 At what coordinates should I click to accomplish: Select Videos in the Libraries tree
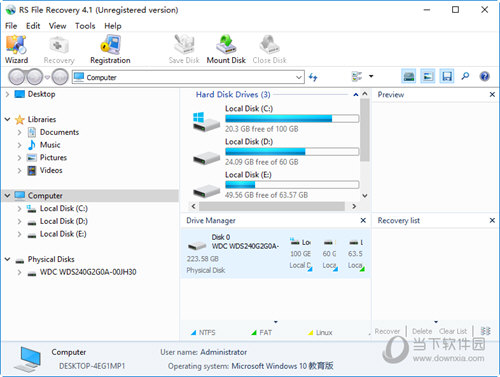click(51, 170)
